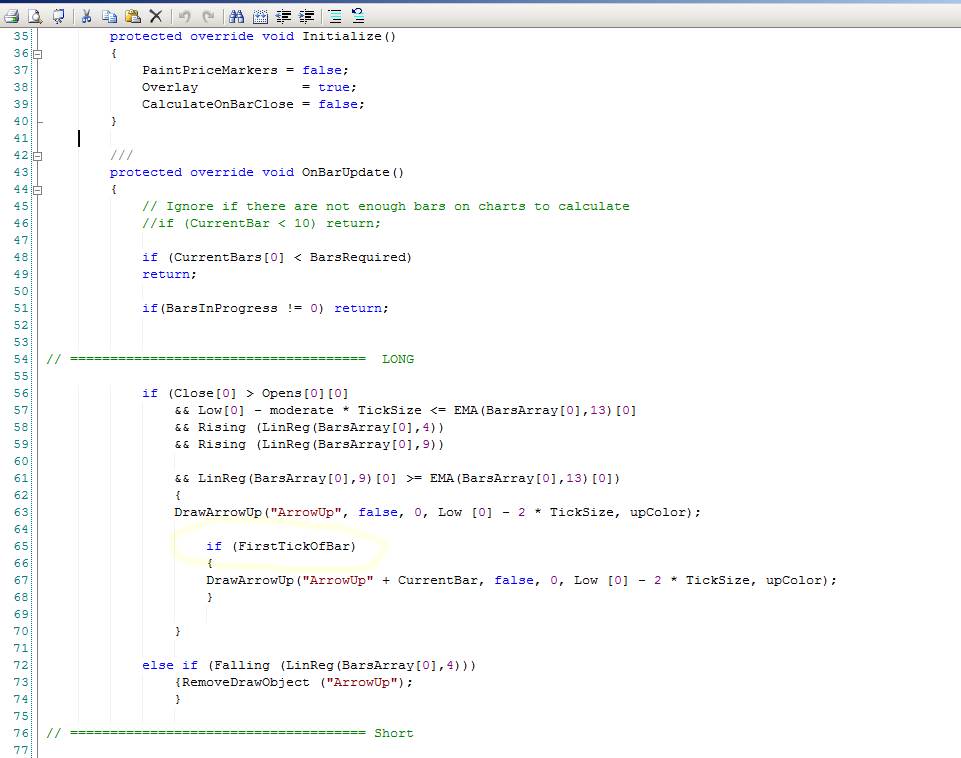Image resolution: width=961 pixels, height=758 pixels.
Task: Click 'moderate' variable on line 57
Action: click(x=302, y=410)
